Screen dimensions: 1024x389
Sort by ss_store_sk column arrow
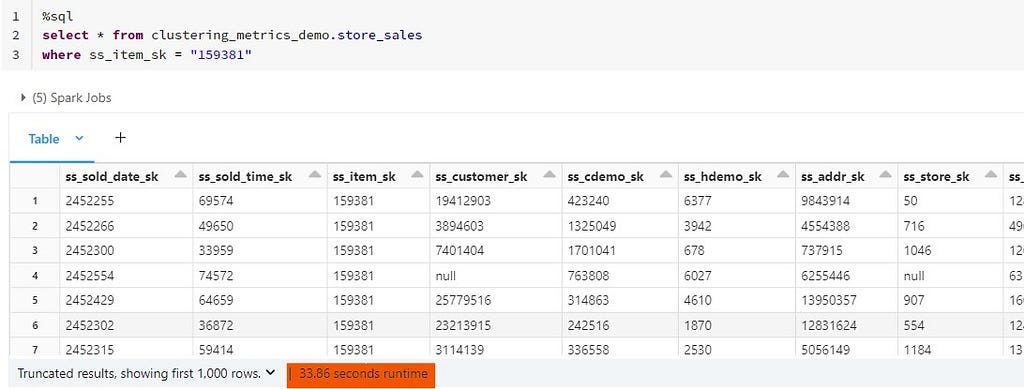pos(991,175)
